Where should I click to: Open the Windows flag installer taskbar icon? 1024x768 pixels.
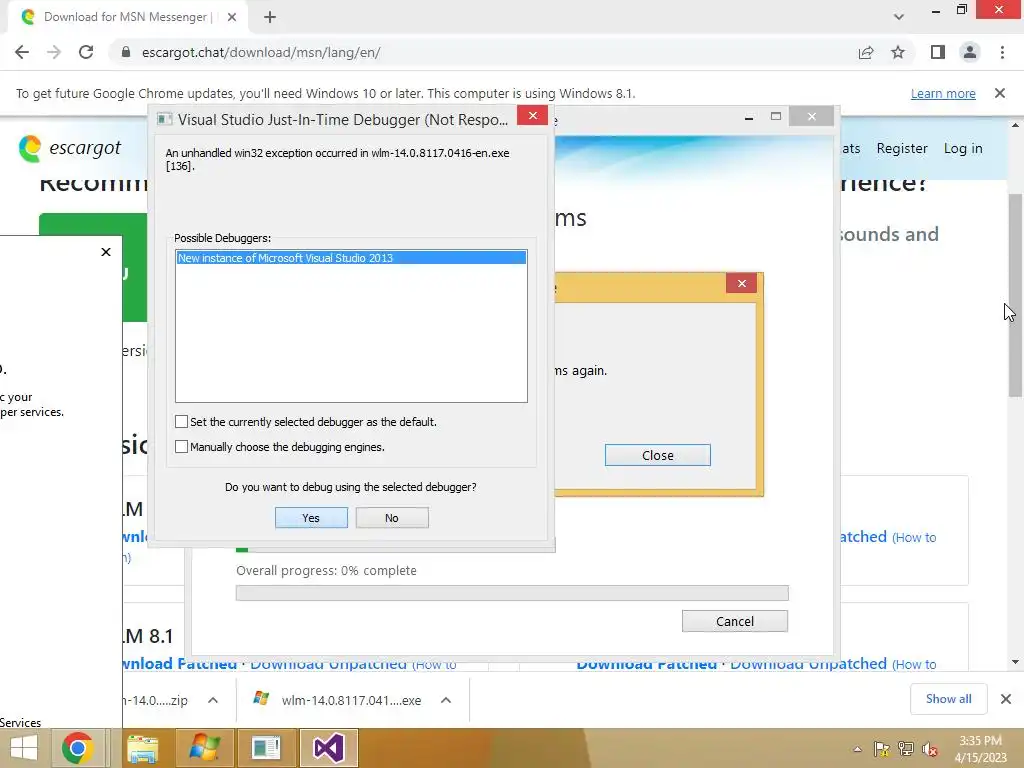[204, 748]
